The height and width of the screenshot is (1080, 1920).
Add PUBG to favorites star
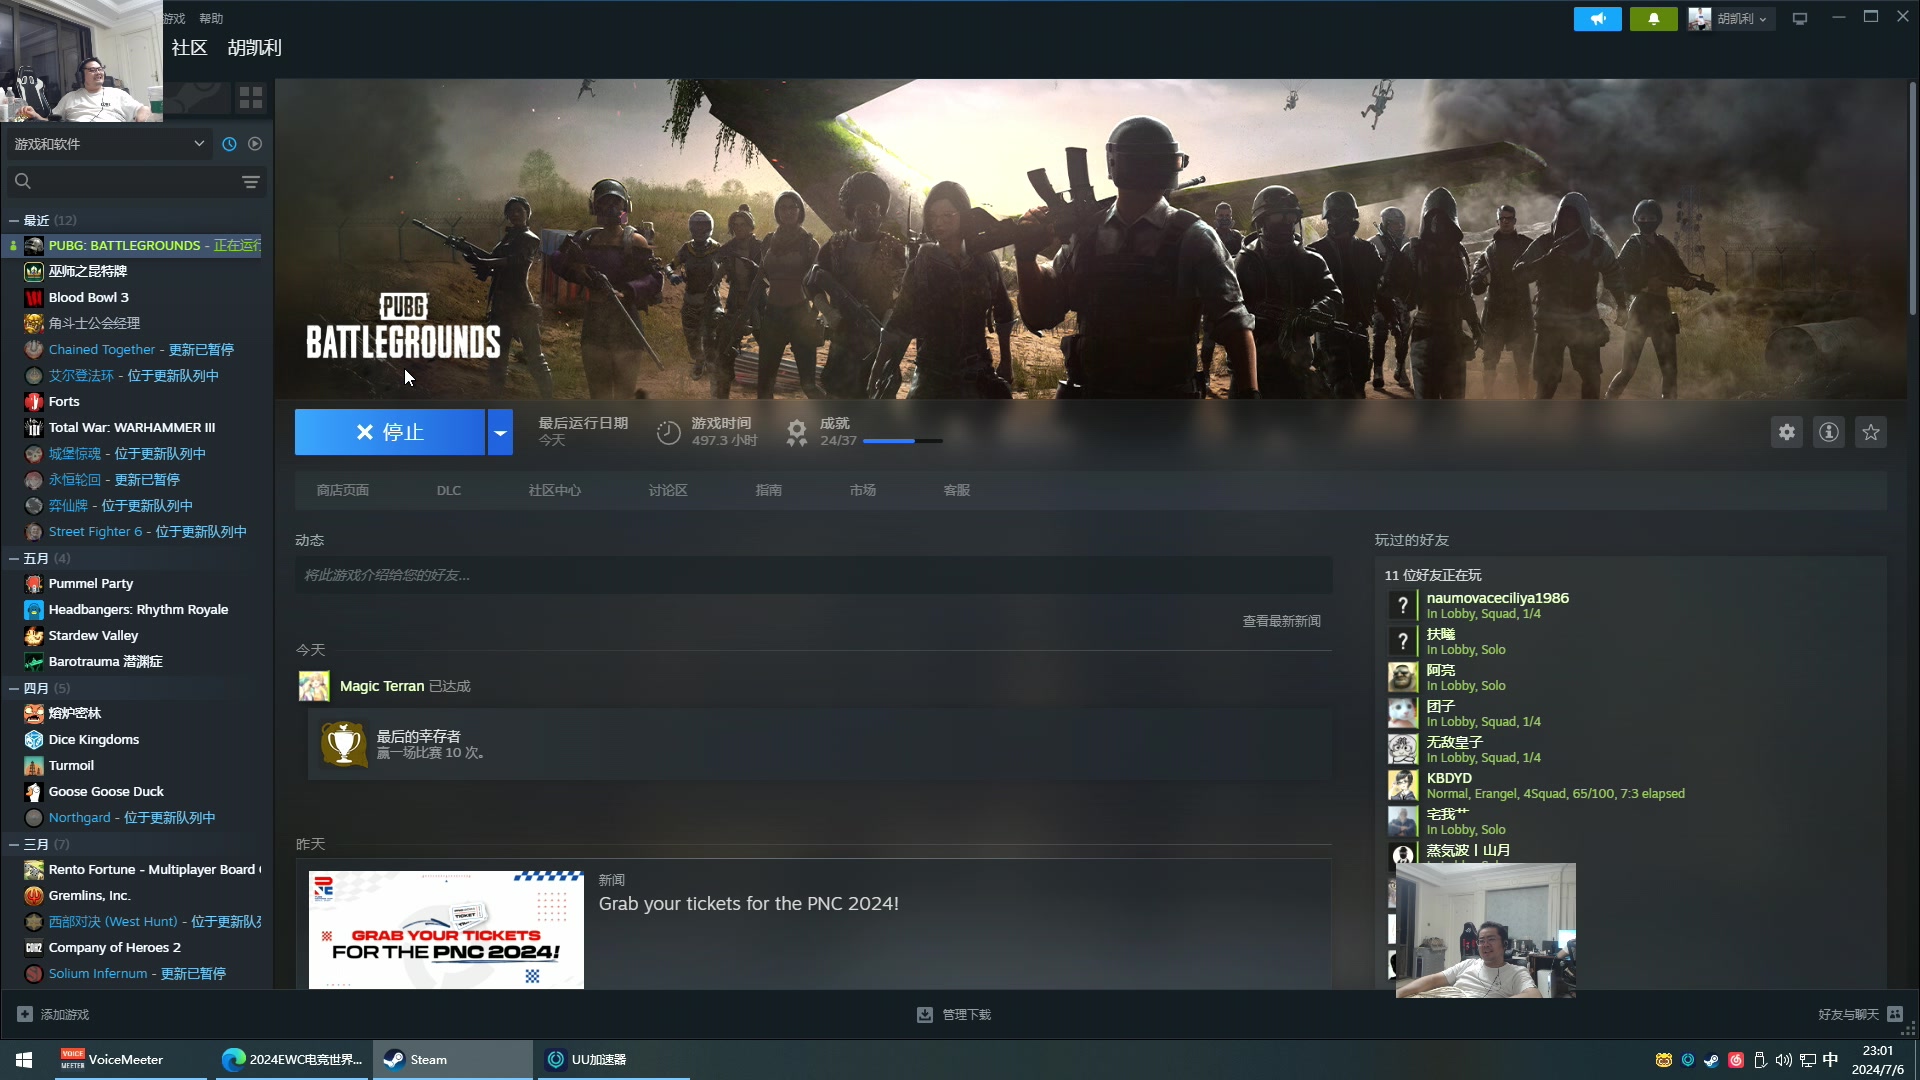point(1871,432)
